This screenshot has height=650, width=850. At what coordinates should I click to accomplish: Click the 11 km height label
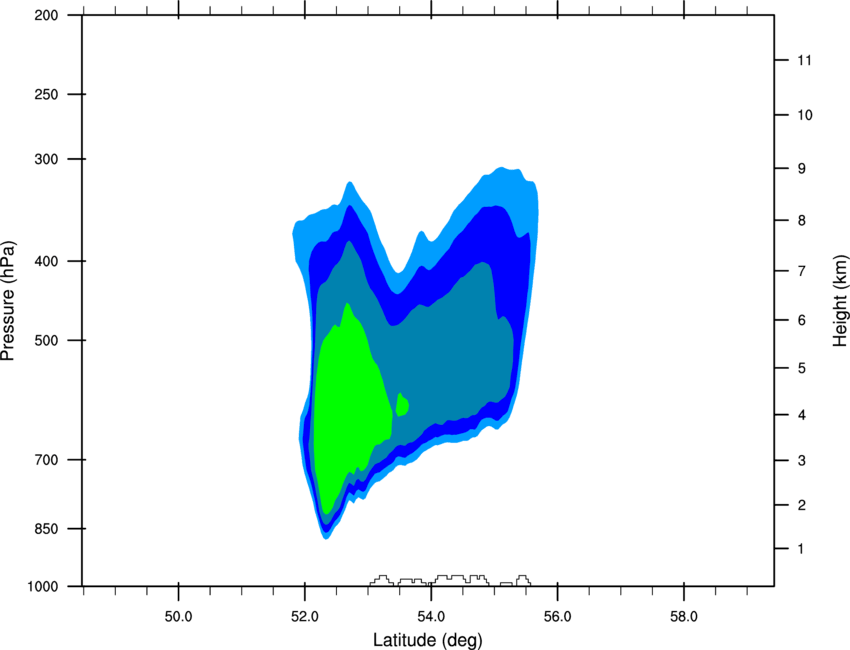[804, 60]
